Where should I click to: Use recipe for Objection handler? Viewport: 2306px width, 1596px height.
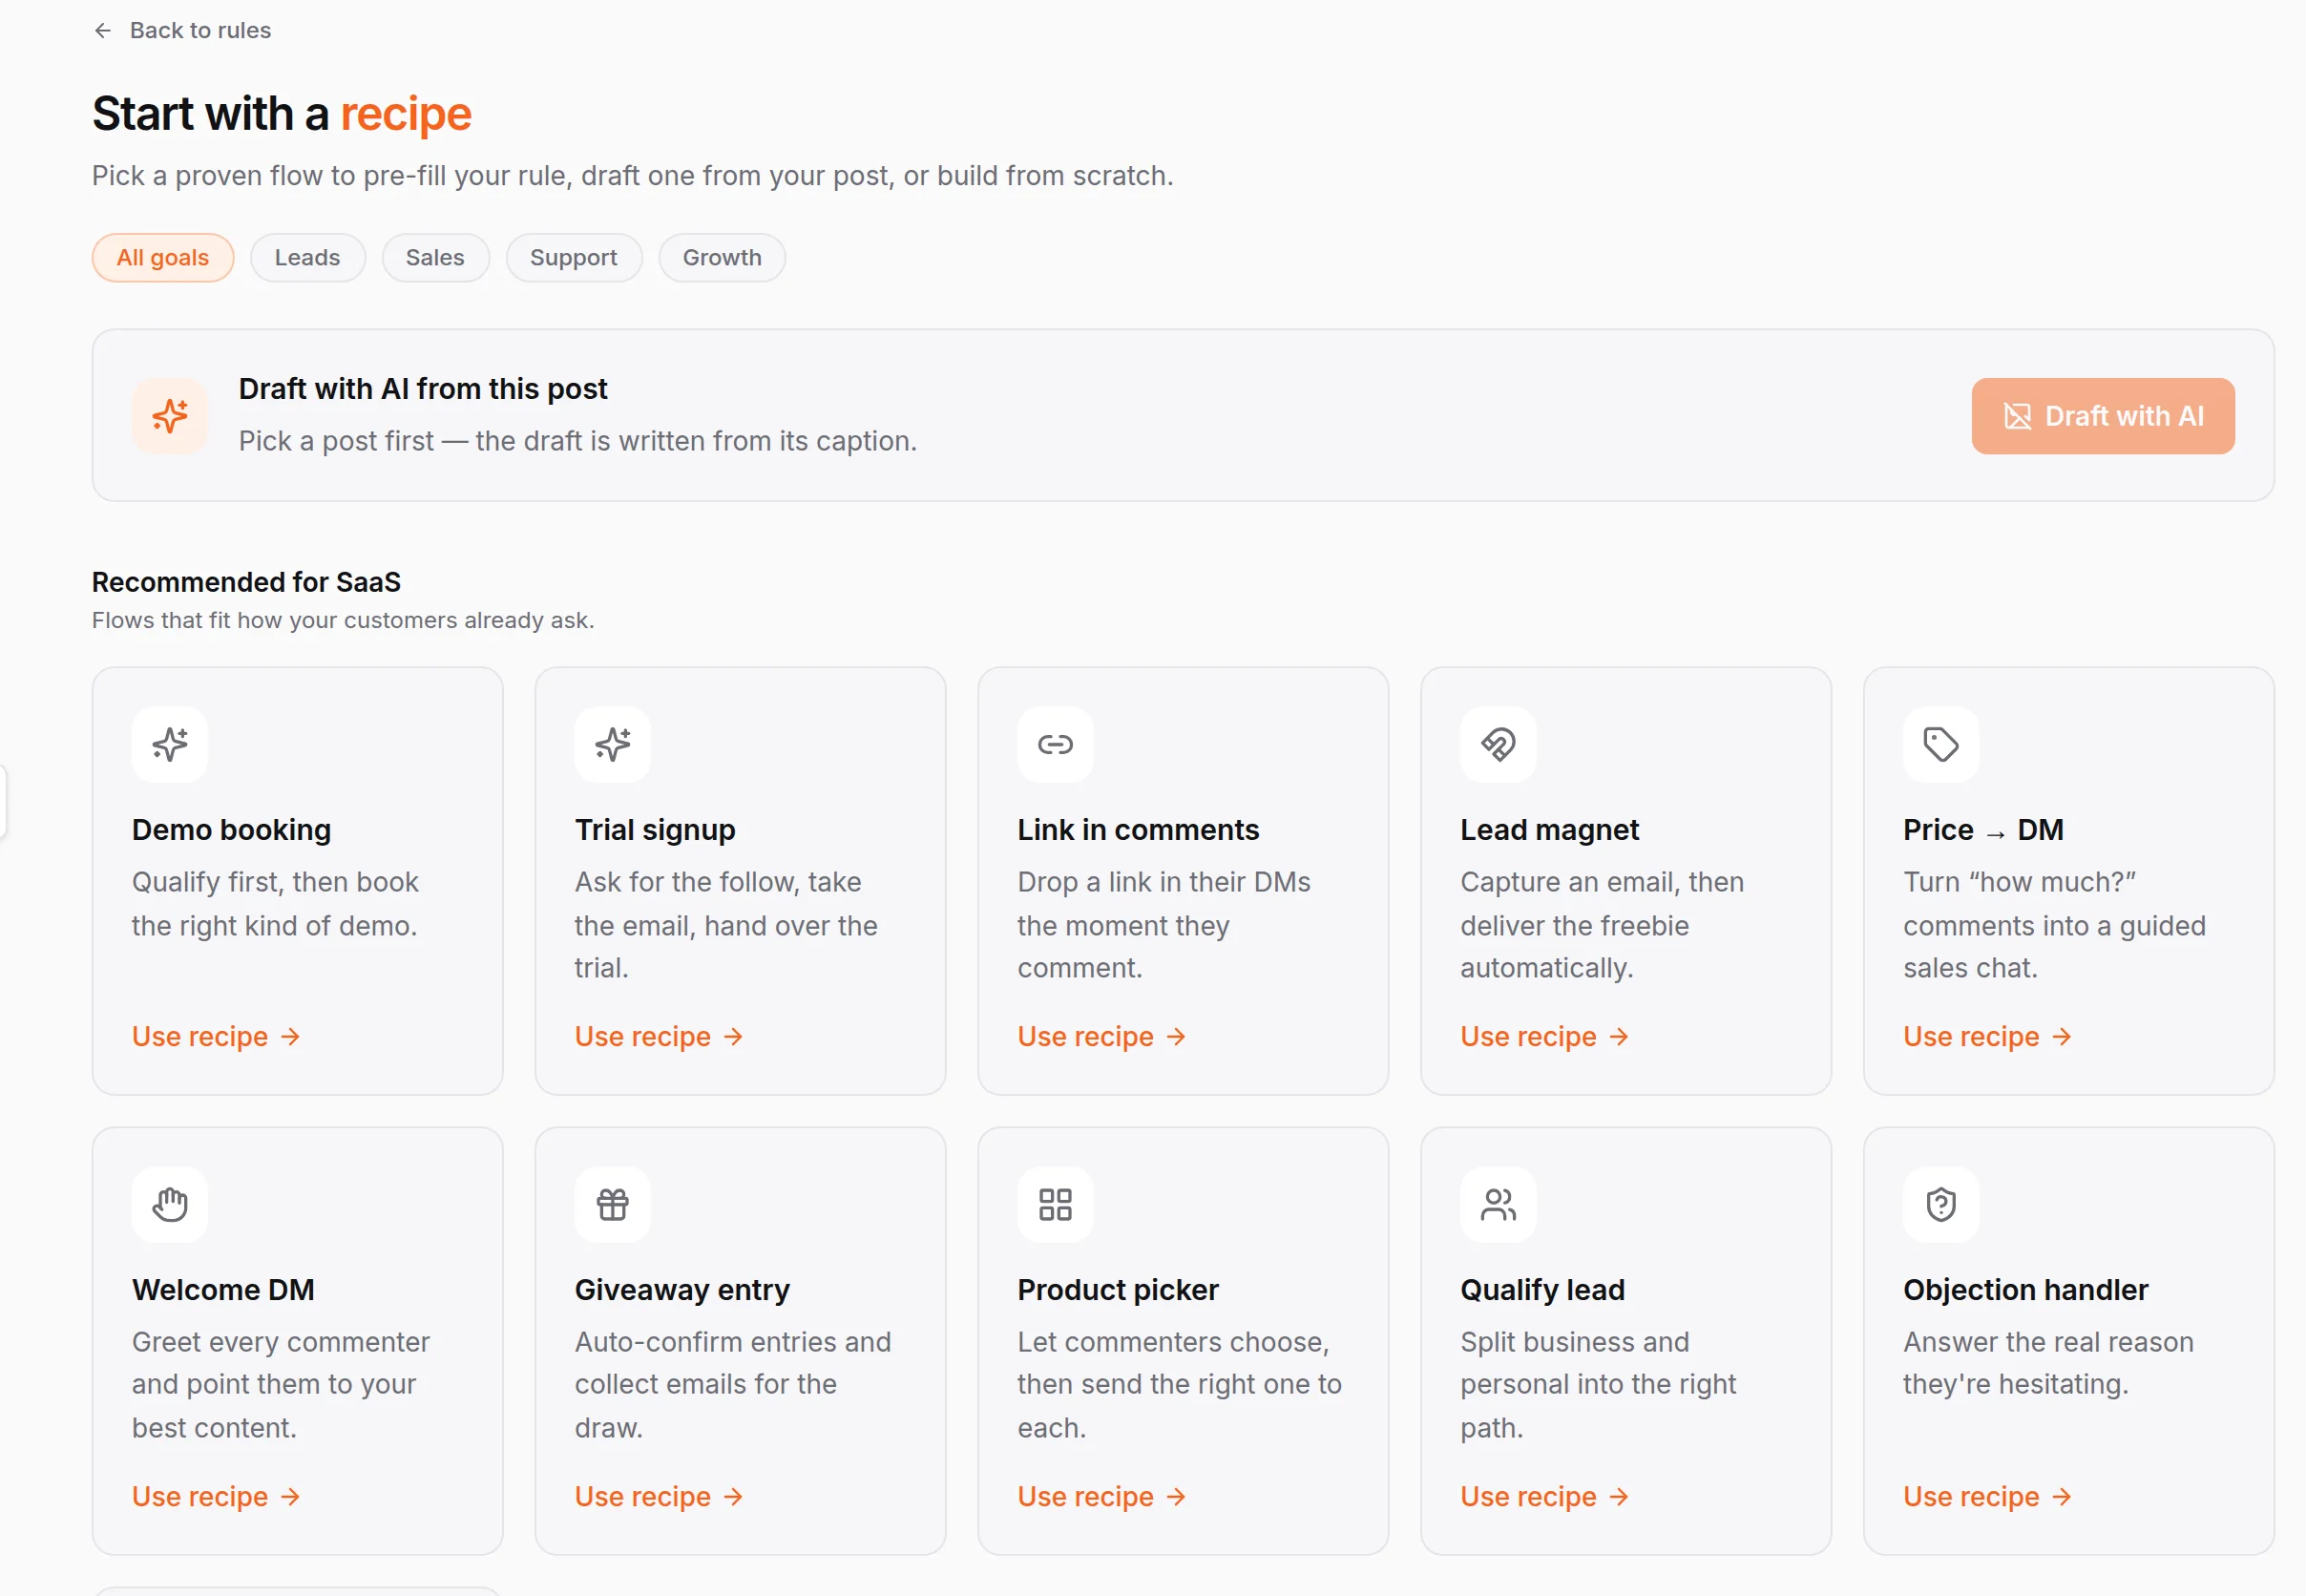1988,1496
